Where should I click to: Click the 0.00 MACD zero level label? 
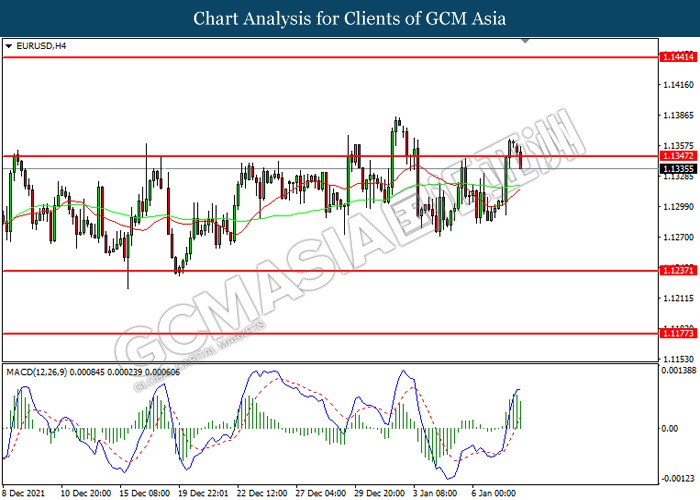click(670, 429)
